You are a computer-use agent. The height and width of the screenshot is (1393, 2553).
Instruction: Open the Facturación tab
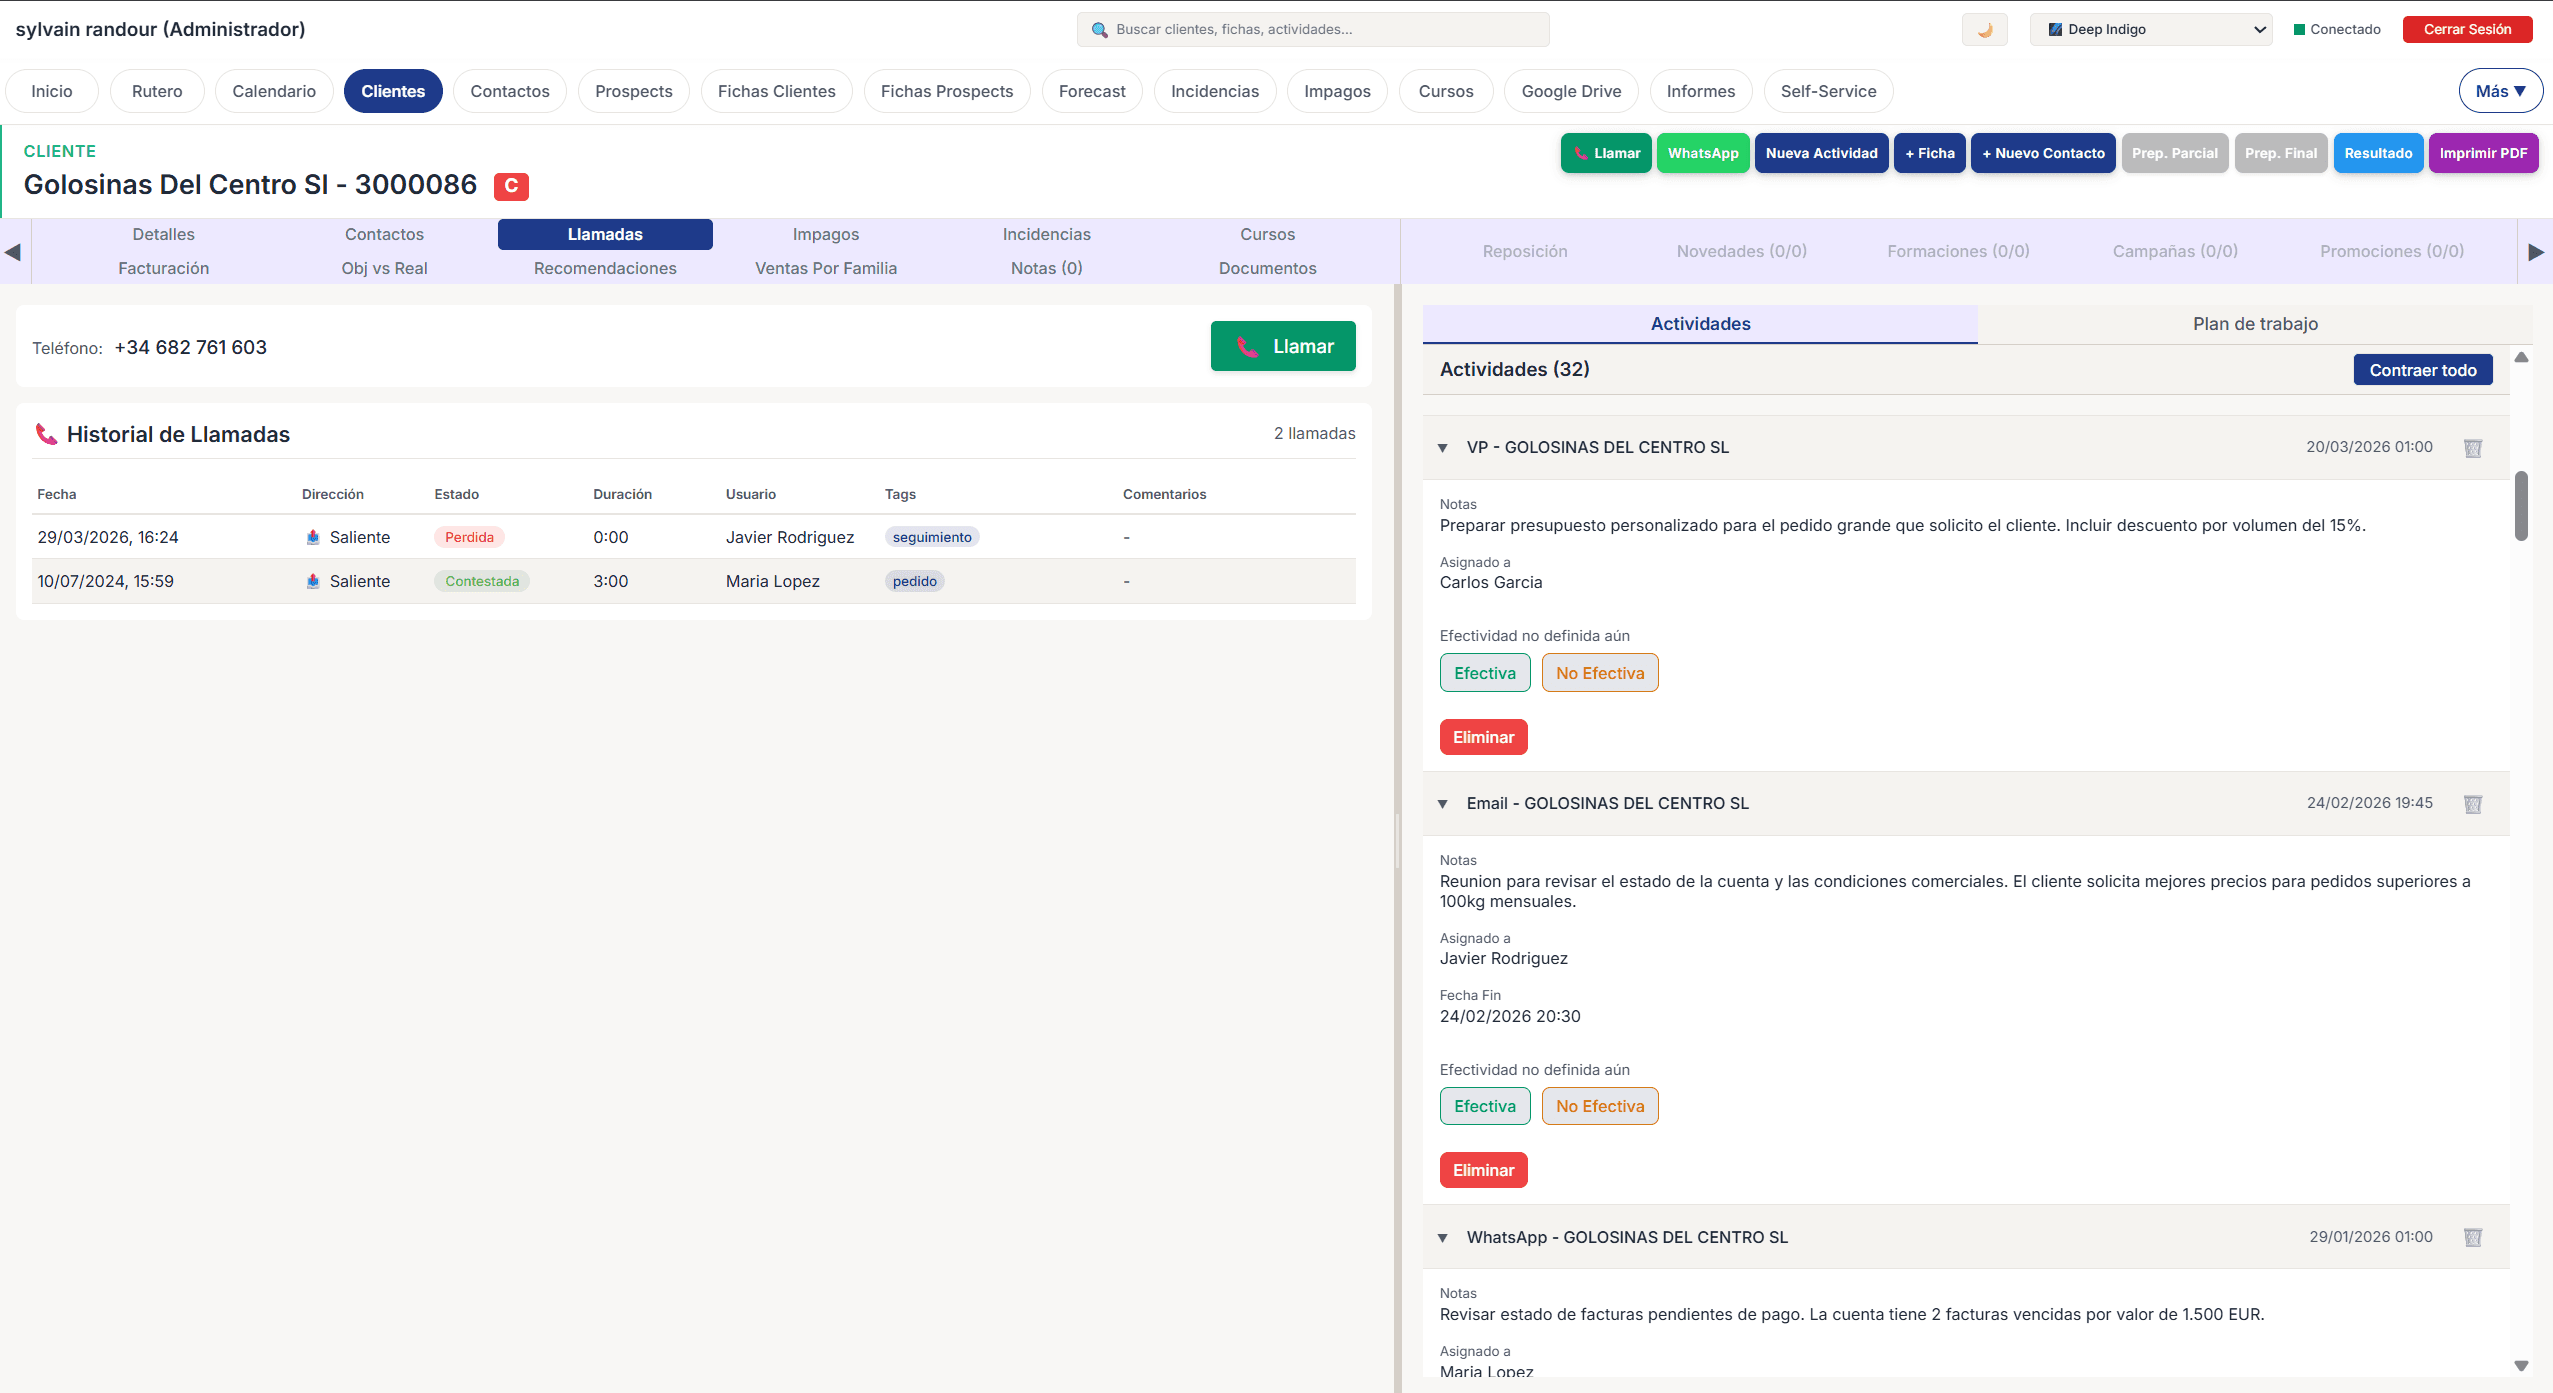coord(163,267)
